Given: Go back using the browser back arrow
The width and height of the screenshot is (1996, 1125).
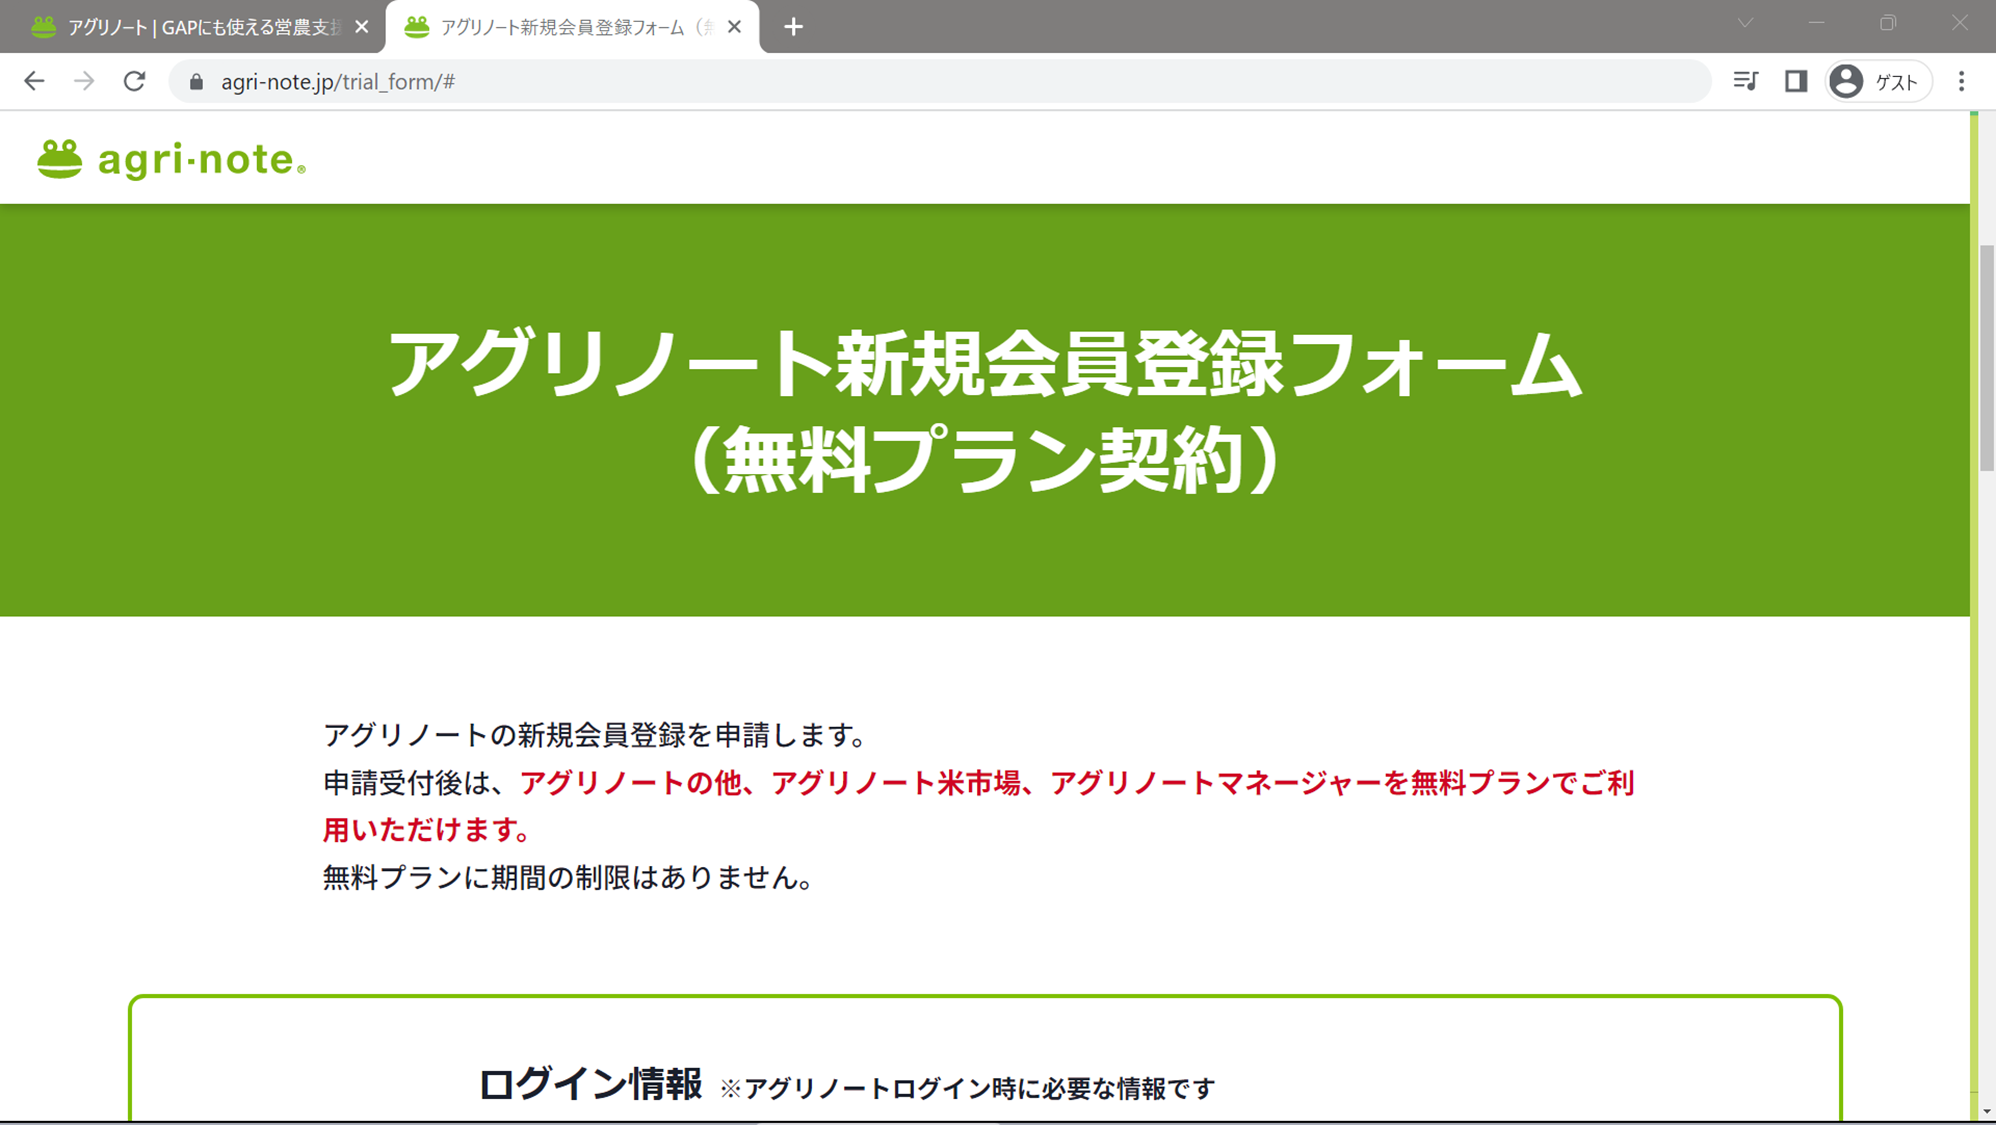Looking at the screenshot, I should [34, 81].
